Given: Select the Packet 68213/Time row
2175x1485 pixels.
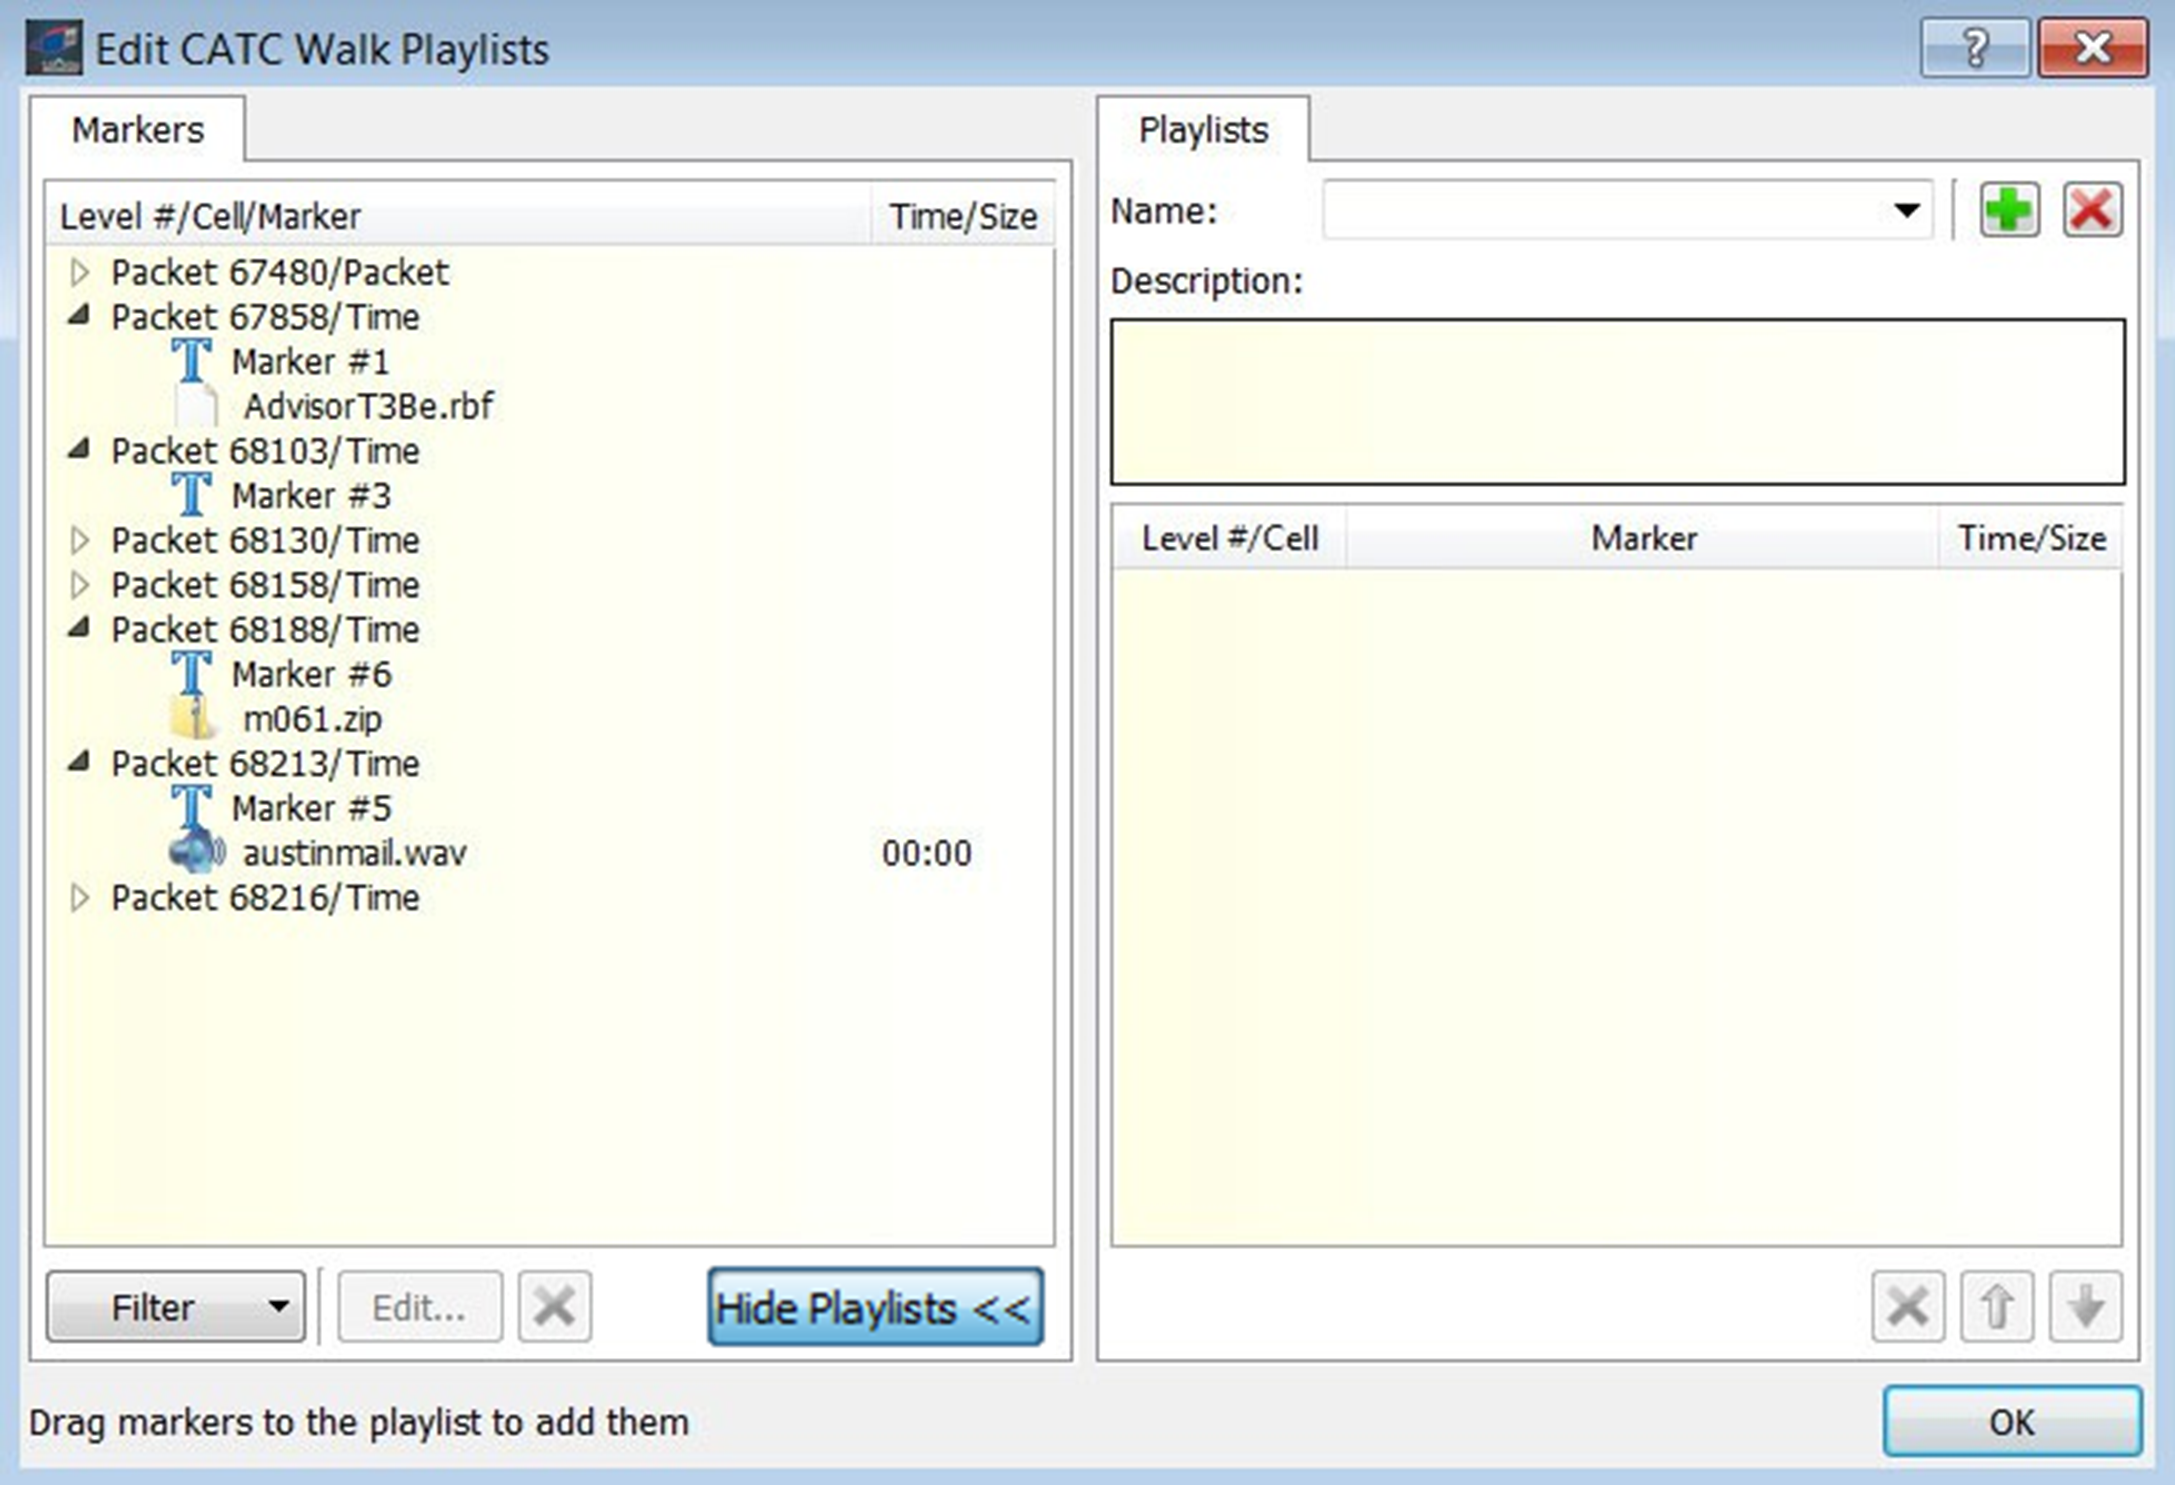Looking at the screenshot, I should (x=265, y=763).
